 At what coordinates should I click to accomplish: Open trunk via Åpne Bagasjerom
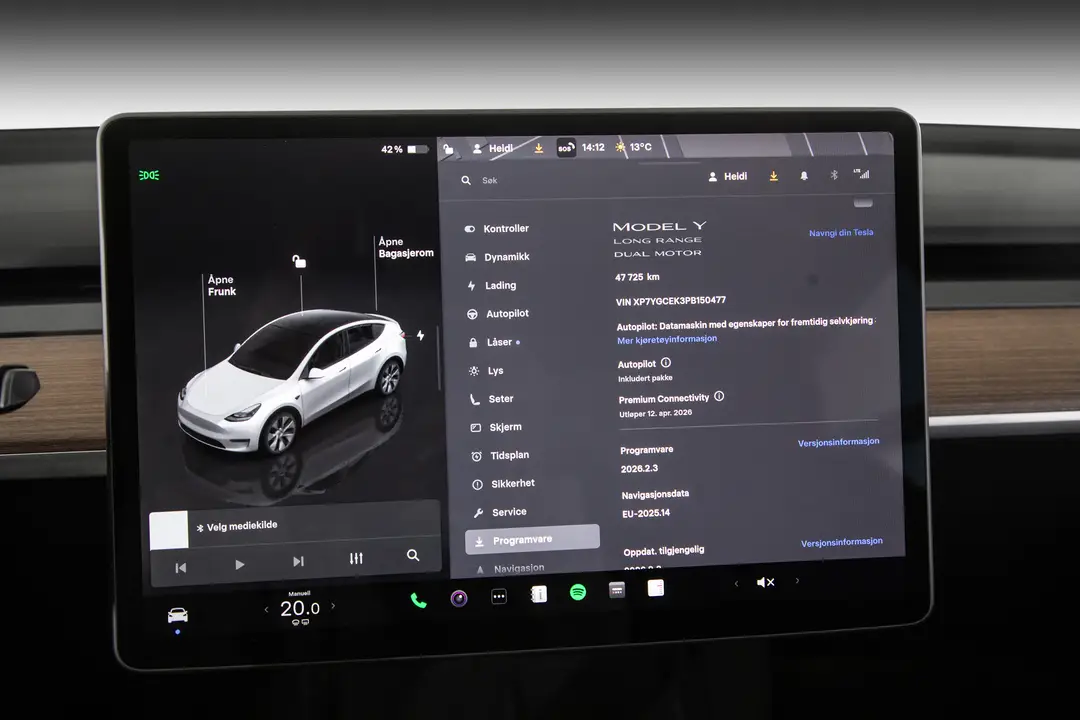tap(406, 247)
